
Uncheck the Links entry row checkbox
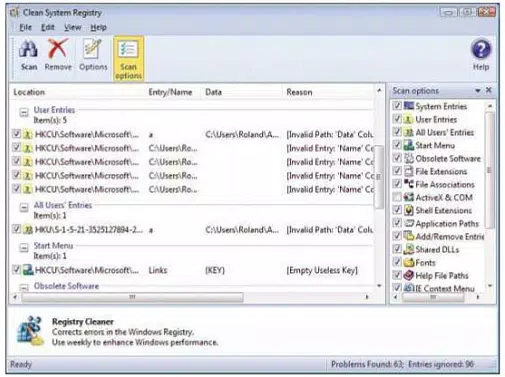[x=16, y=269]
